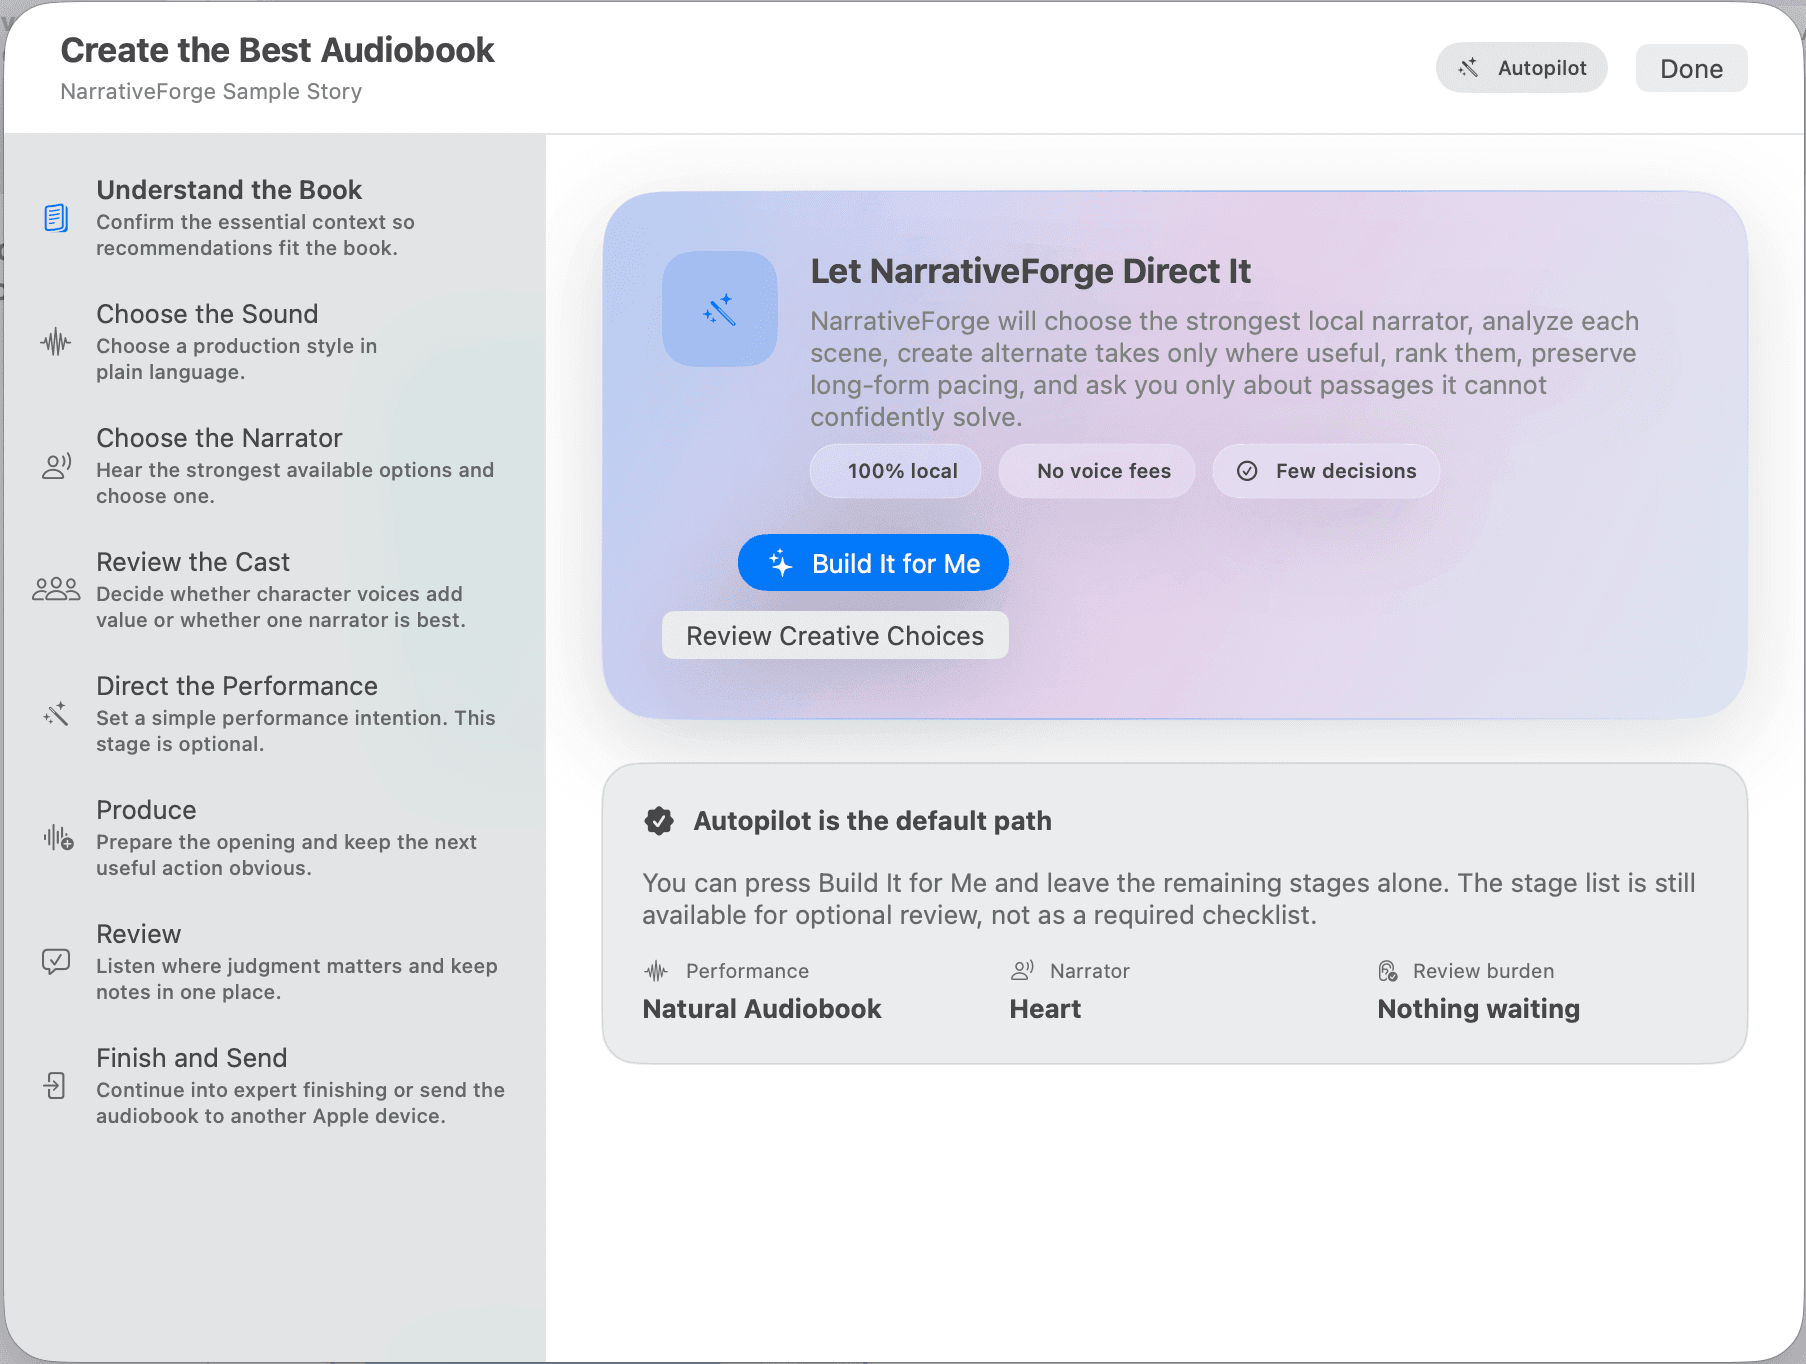The image size is (1806, 1364).
Task: Click the large magic wand tile icon
Action: [x=720, y=309]
